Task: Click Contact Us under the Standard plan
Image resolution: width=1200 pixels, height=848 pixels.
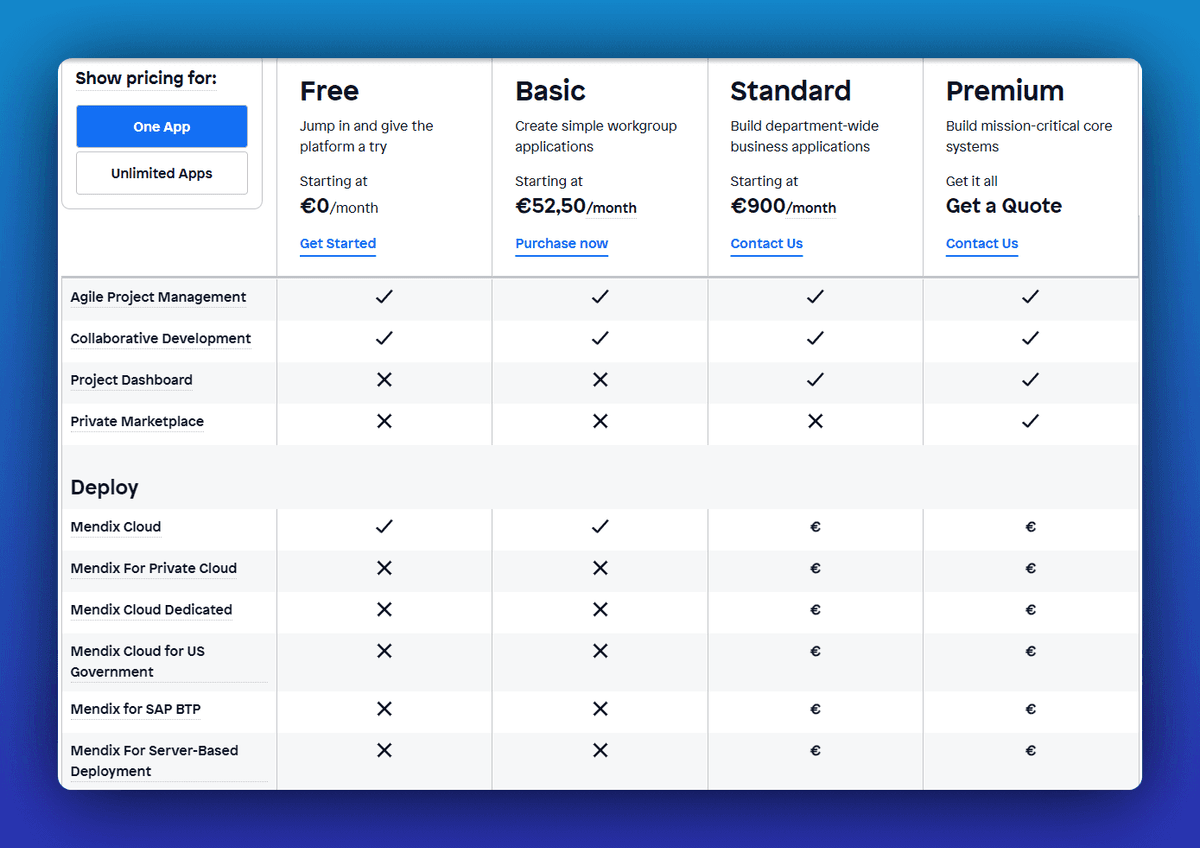Action: (766, 243)
